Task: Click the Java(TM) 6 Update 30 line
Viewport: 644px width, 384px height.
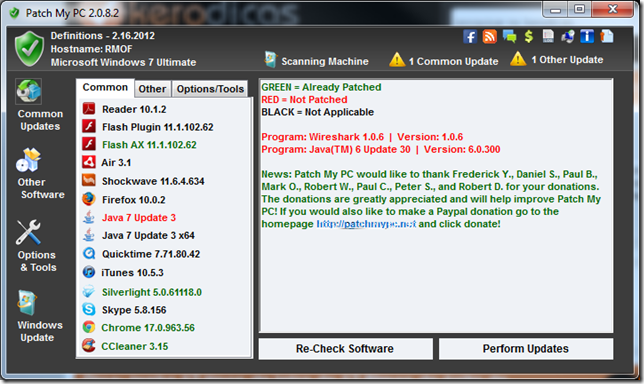Action: point(381,149)
